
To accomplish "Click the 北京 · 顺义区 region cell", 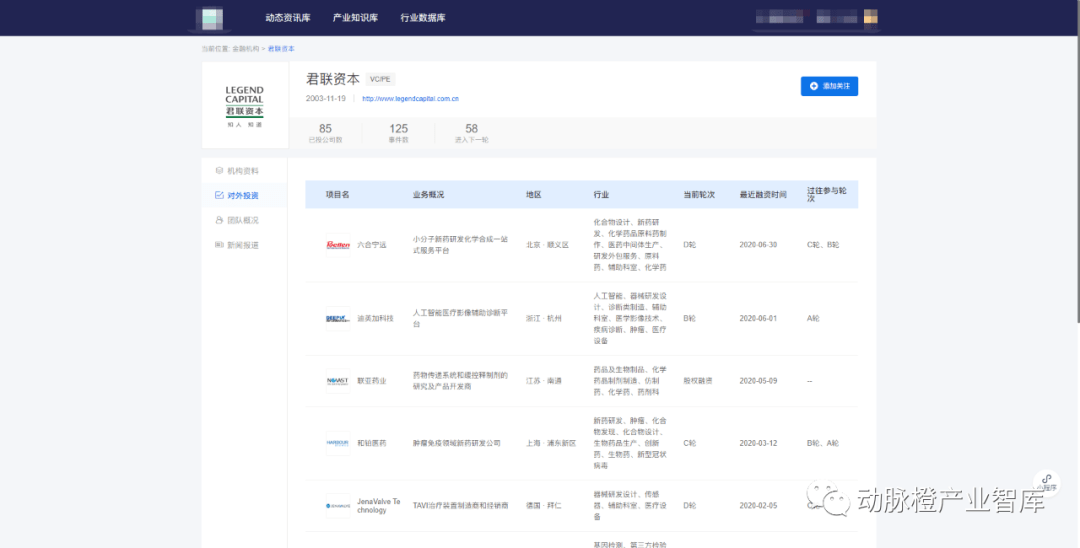I will 548,245.
